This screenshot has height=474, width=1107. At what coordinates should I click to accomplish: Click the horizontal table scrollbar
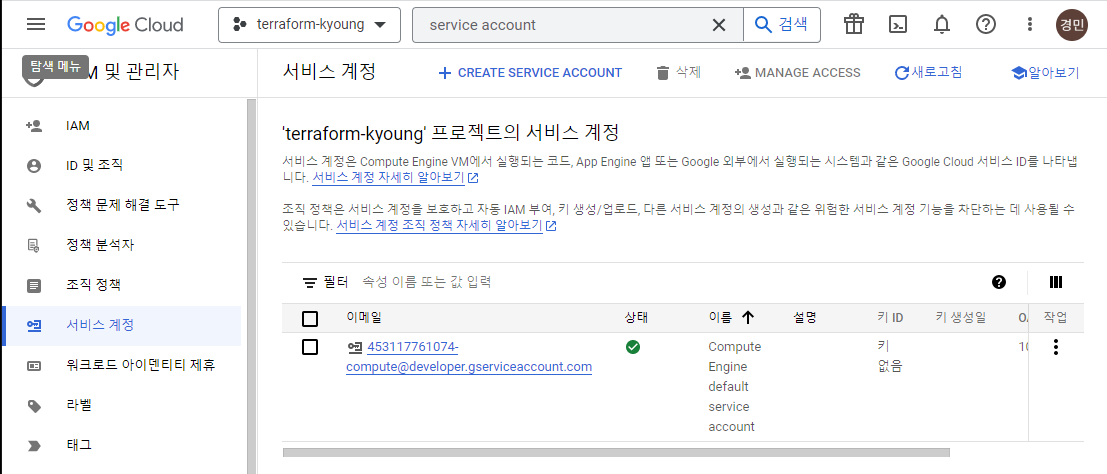616,452
